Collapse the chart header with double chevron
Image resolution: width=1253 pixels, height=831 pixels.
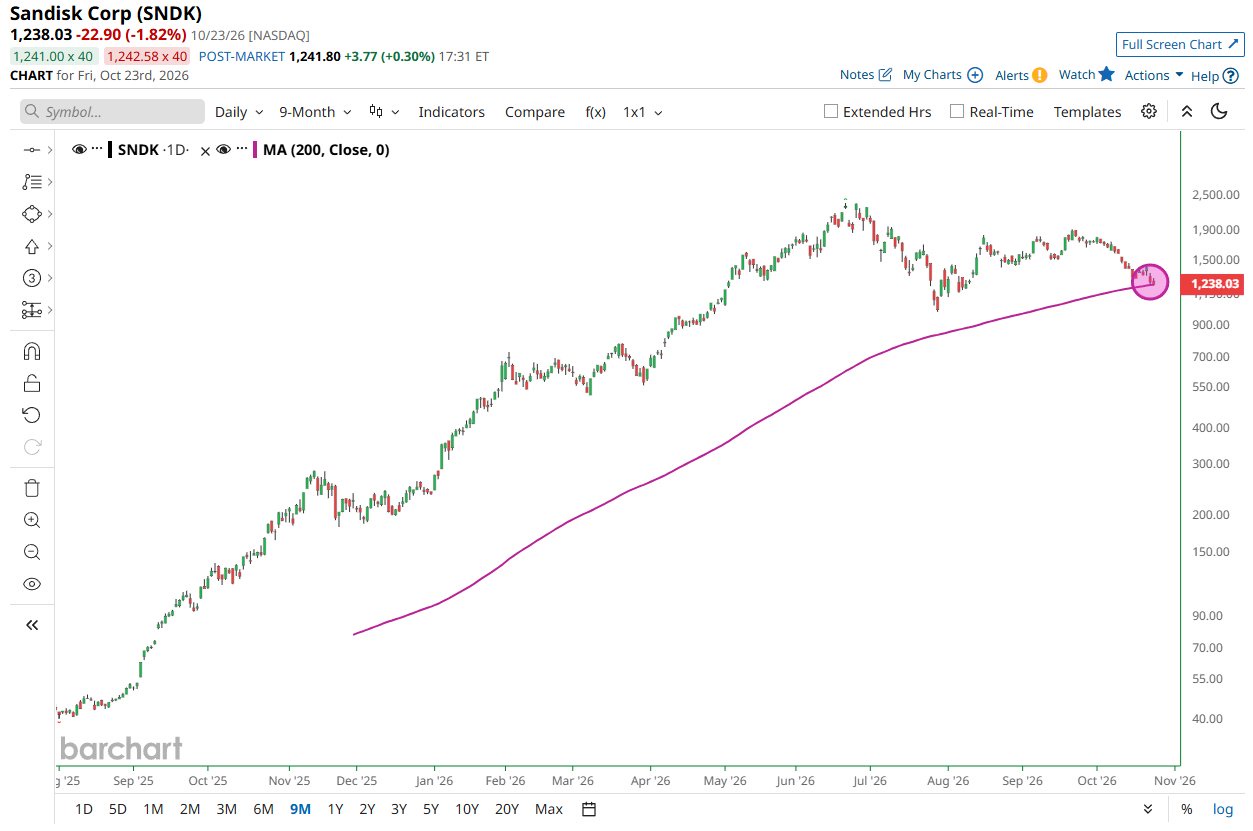click(x=1186, y=111)
